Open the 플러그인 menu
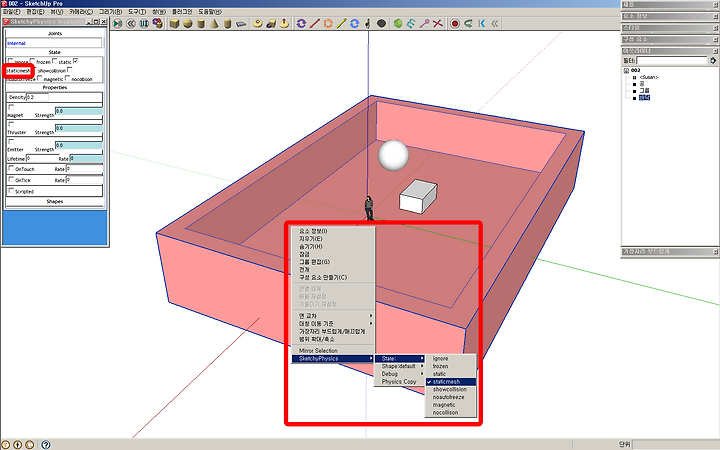 coord(182,11)
